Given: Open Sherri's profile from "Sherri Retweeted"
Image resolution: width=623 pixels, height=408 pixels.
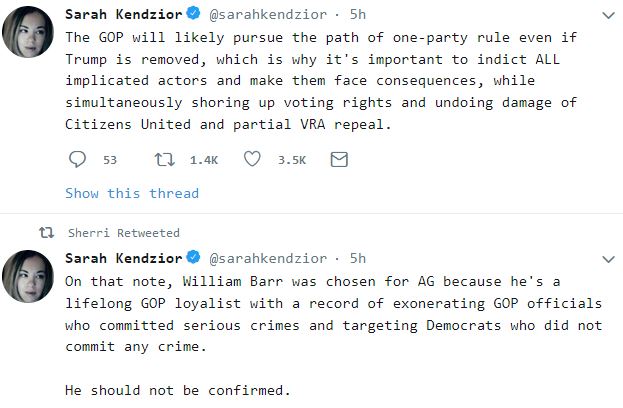Looking at the screenshot, I should (88, 233).
